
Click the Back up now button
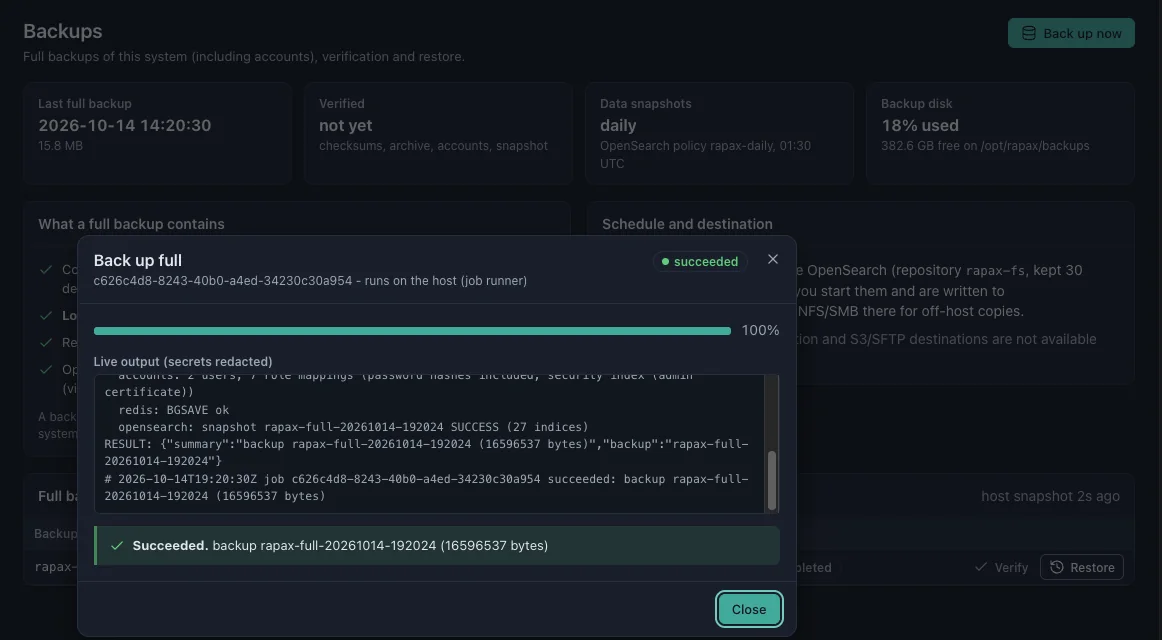point(1071,33)
